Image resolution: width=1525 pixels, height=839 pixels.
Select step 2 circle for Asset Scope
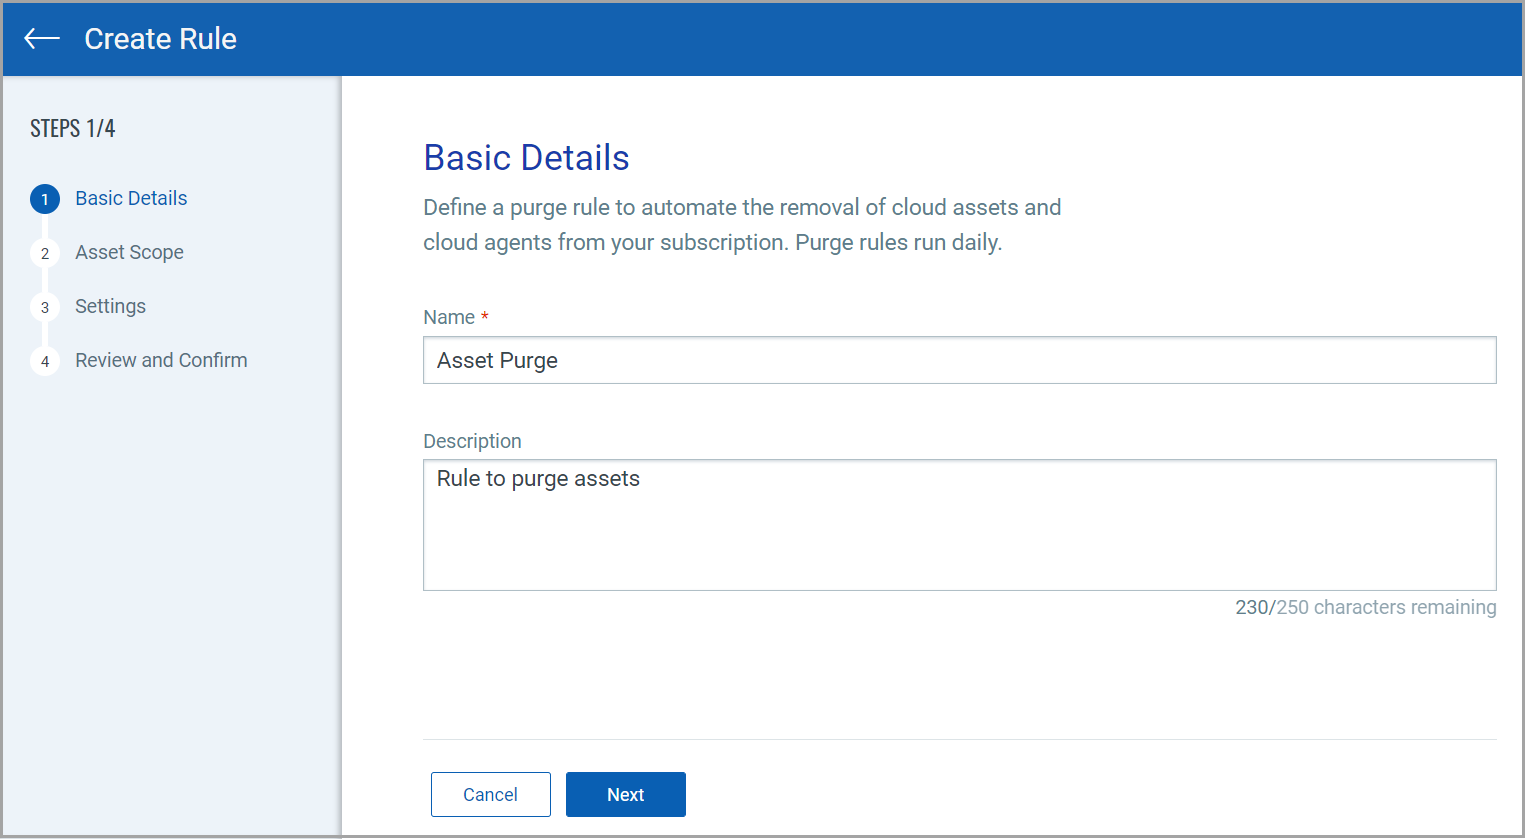[x=45, y=253]
